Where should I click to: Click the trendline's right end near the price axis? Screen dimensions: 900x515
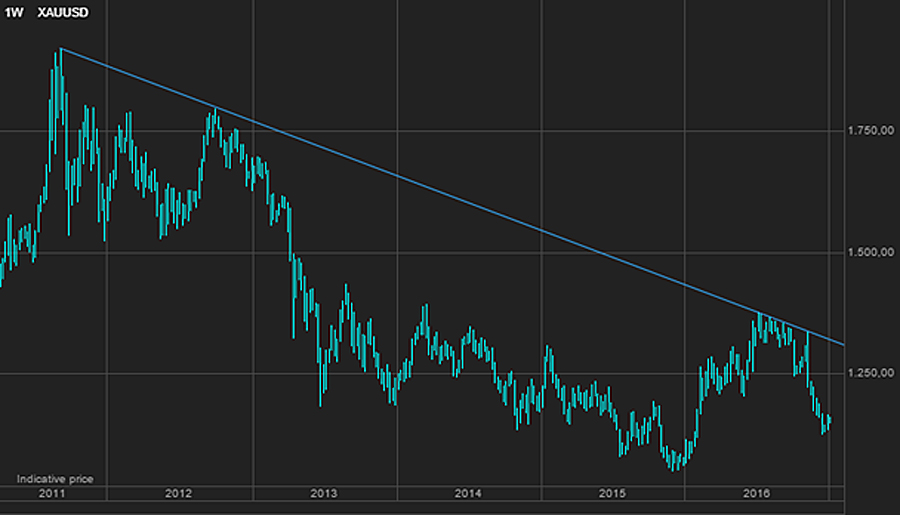tap(844, 344)
